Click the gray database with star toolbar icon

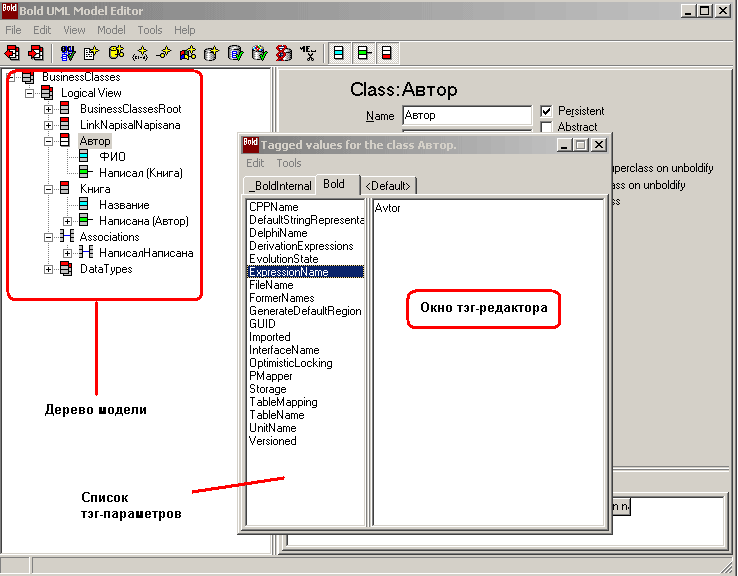click(212, 53)
